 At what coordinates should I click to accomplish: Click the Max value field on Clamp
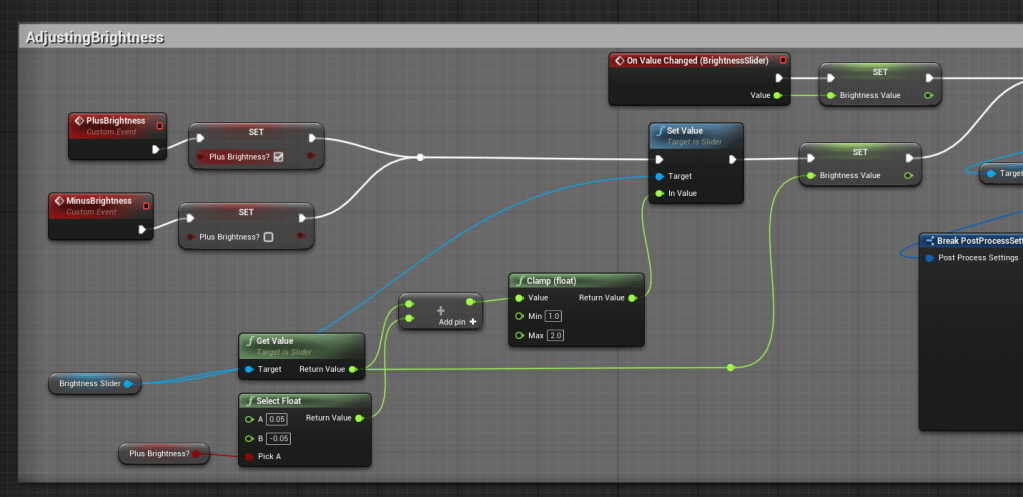[x=555, y=335]
